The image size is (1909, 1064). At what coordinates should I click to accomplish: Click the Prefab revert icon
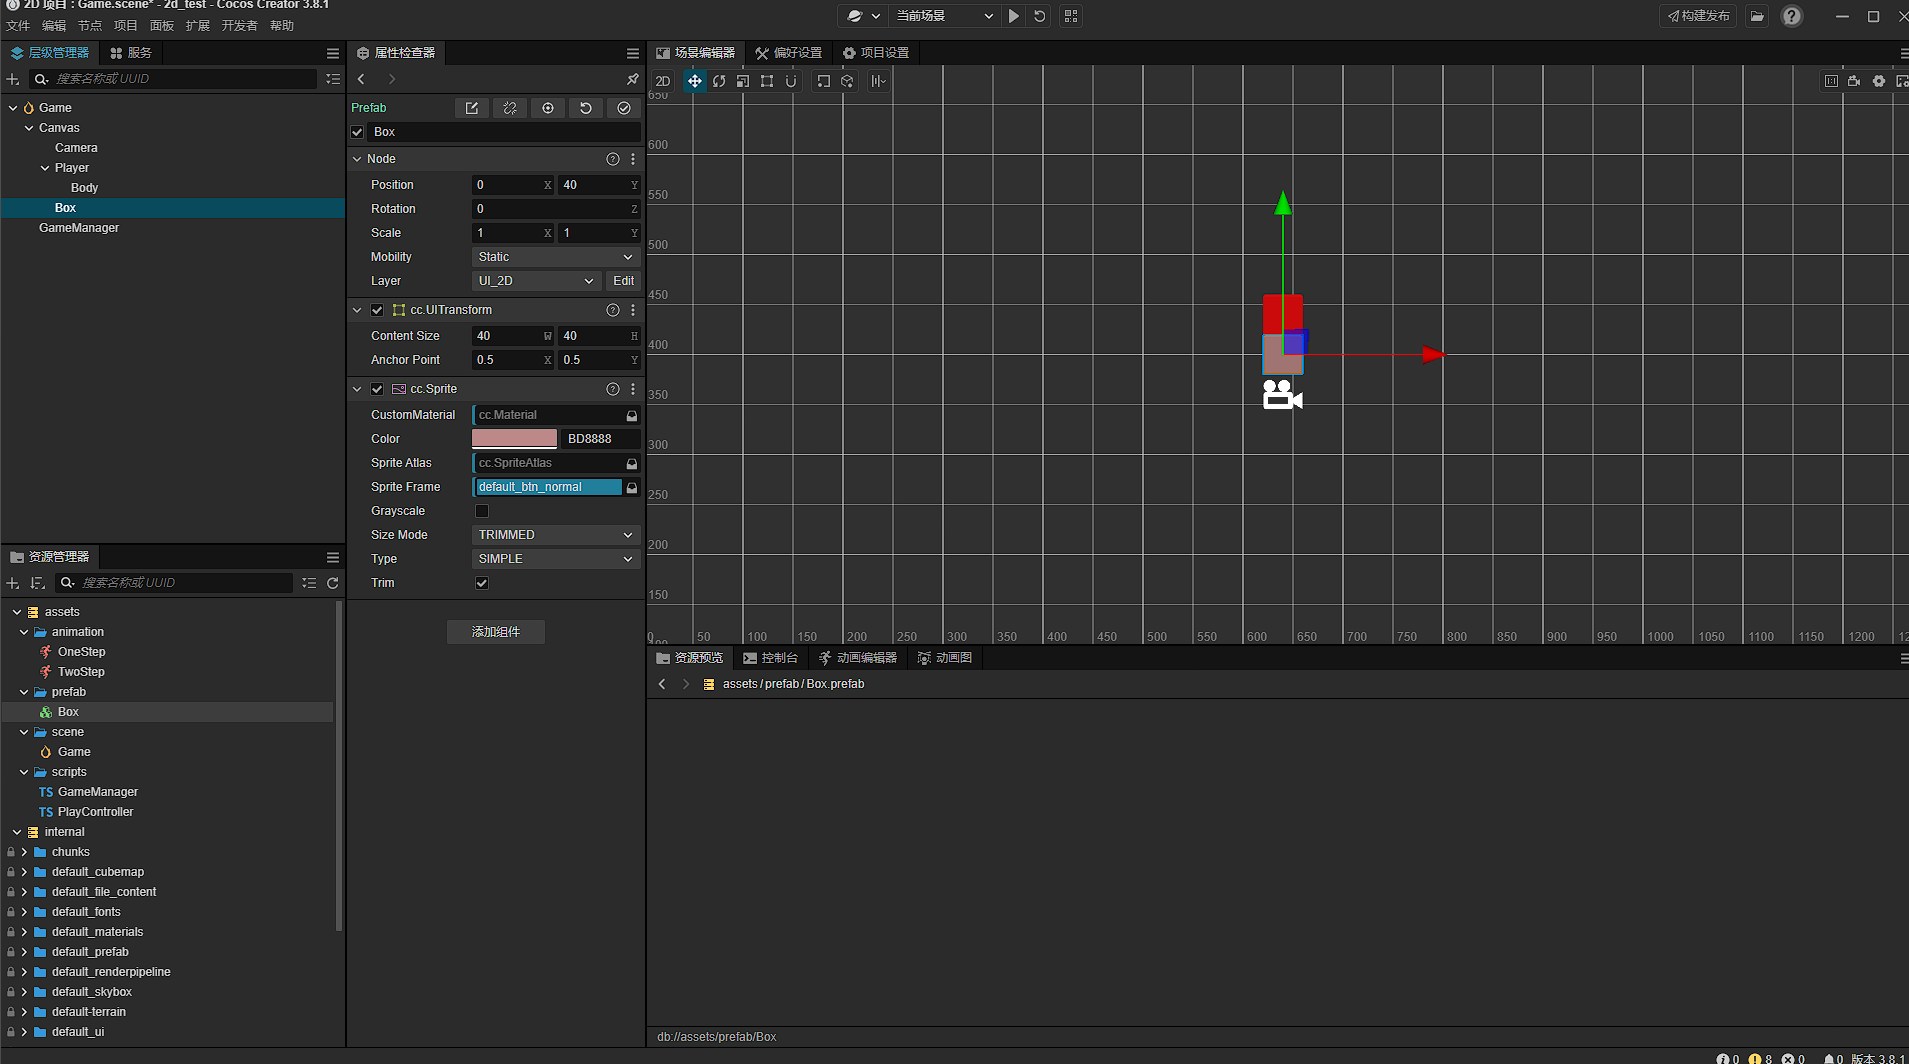pos(586,108)
